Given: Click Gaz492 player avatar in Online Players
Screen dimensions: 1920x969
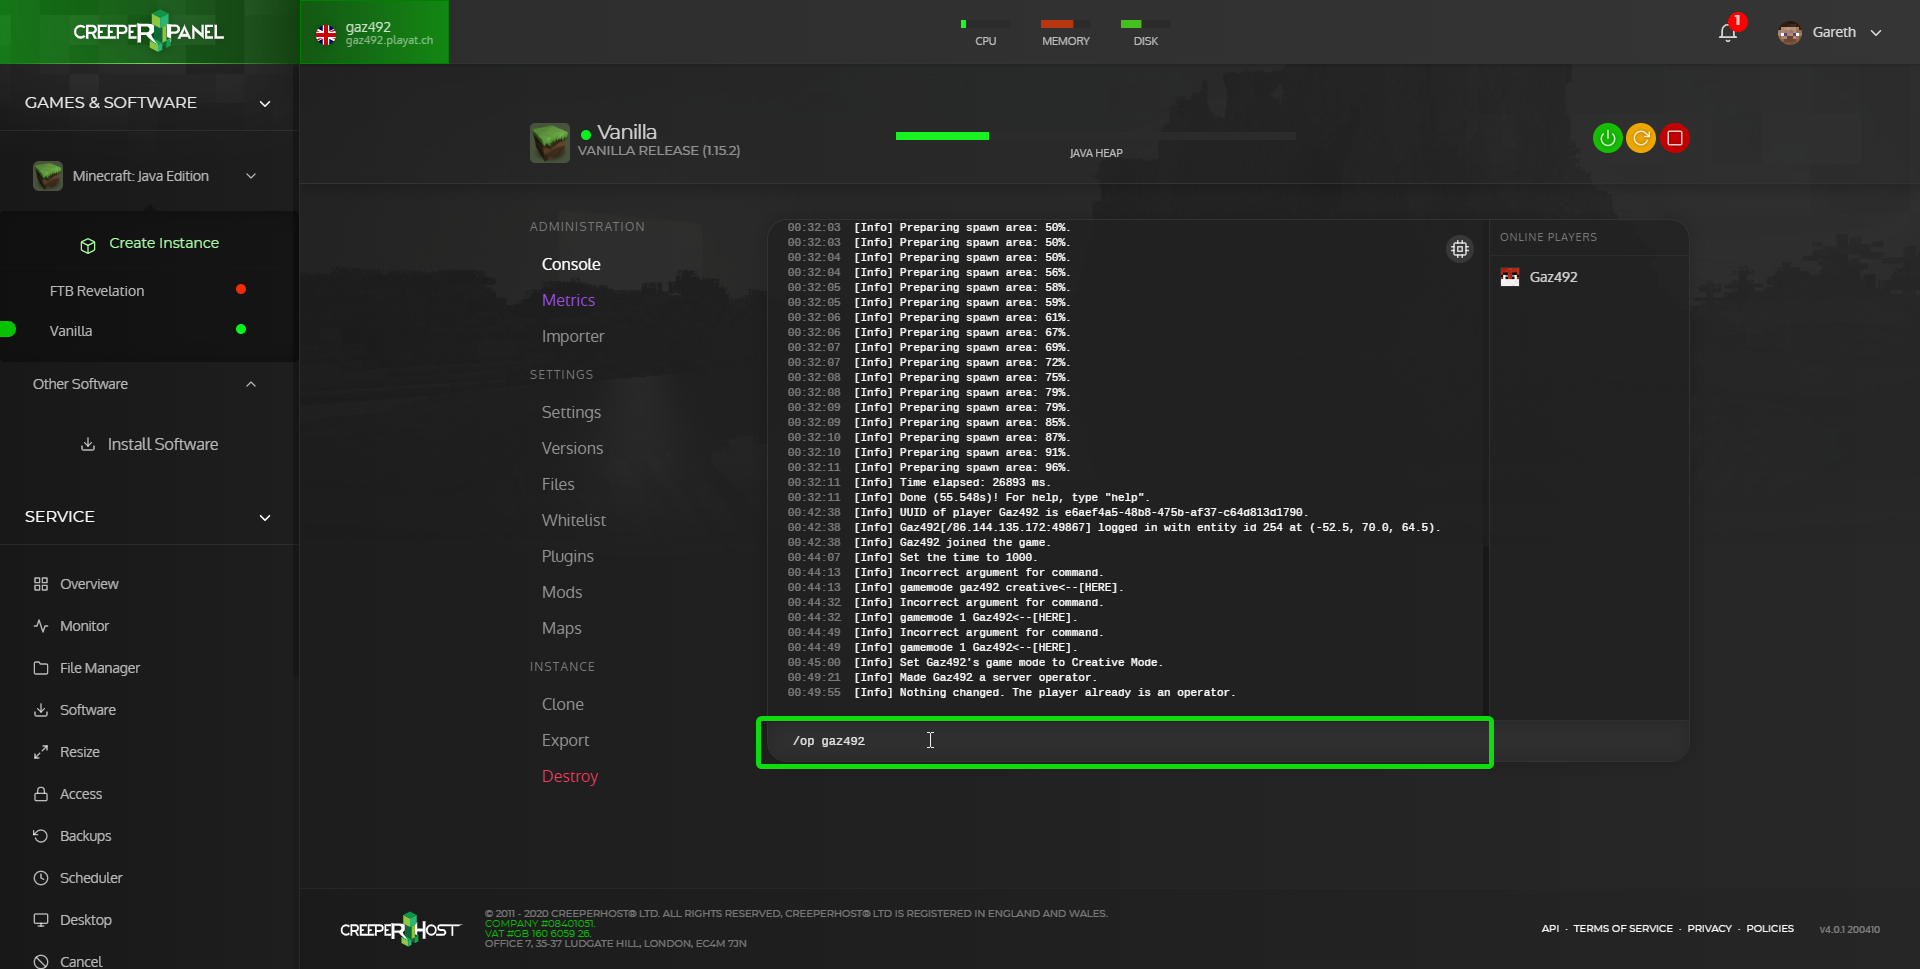Looking at the screenshot, I should pos(1510,277).
